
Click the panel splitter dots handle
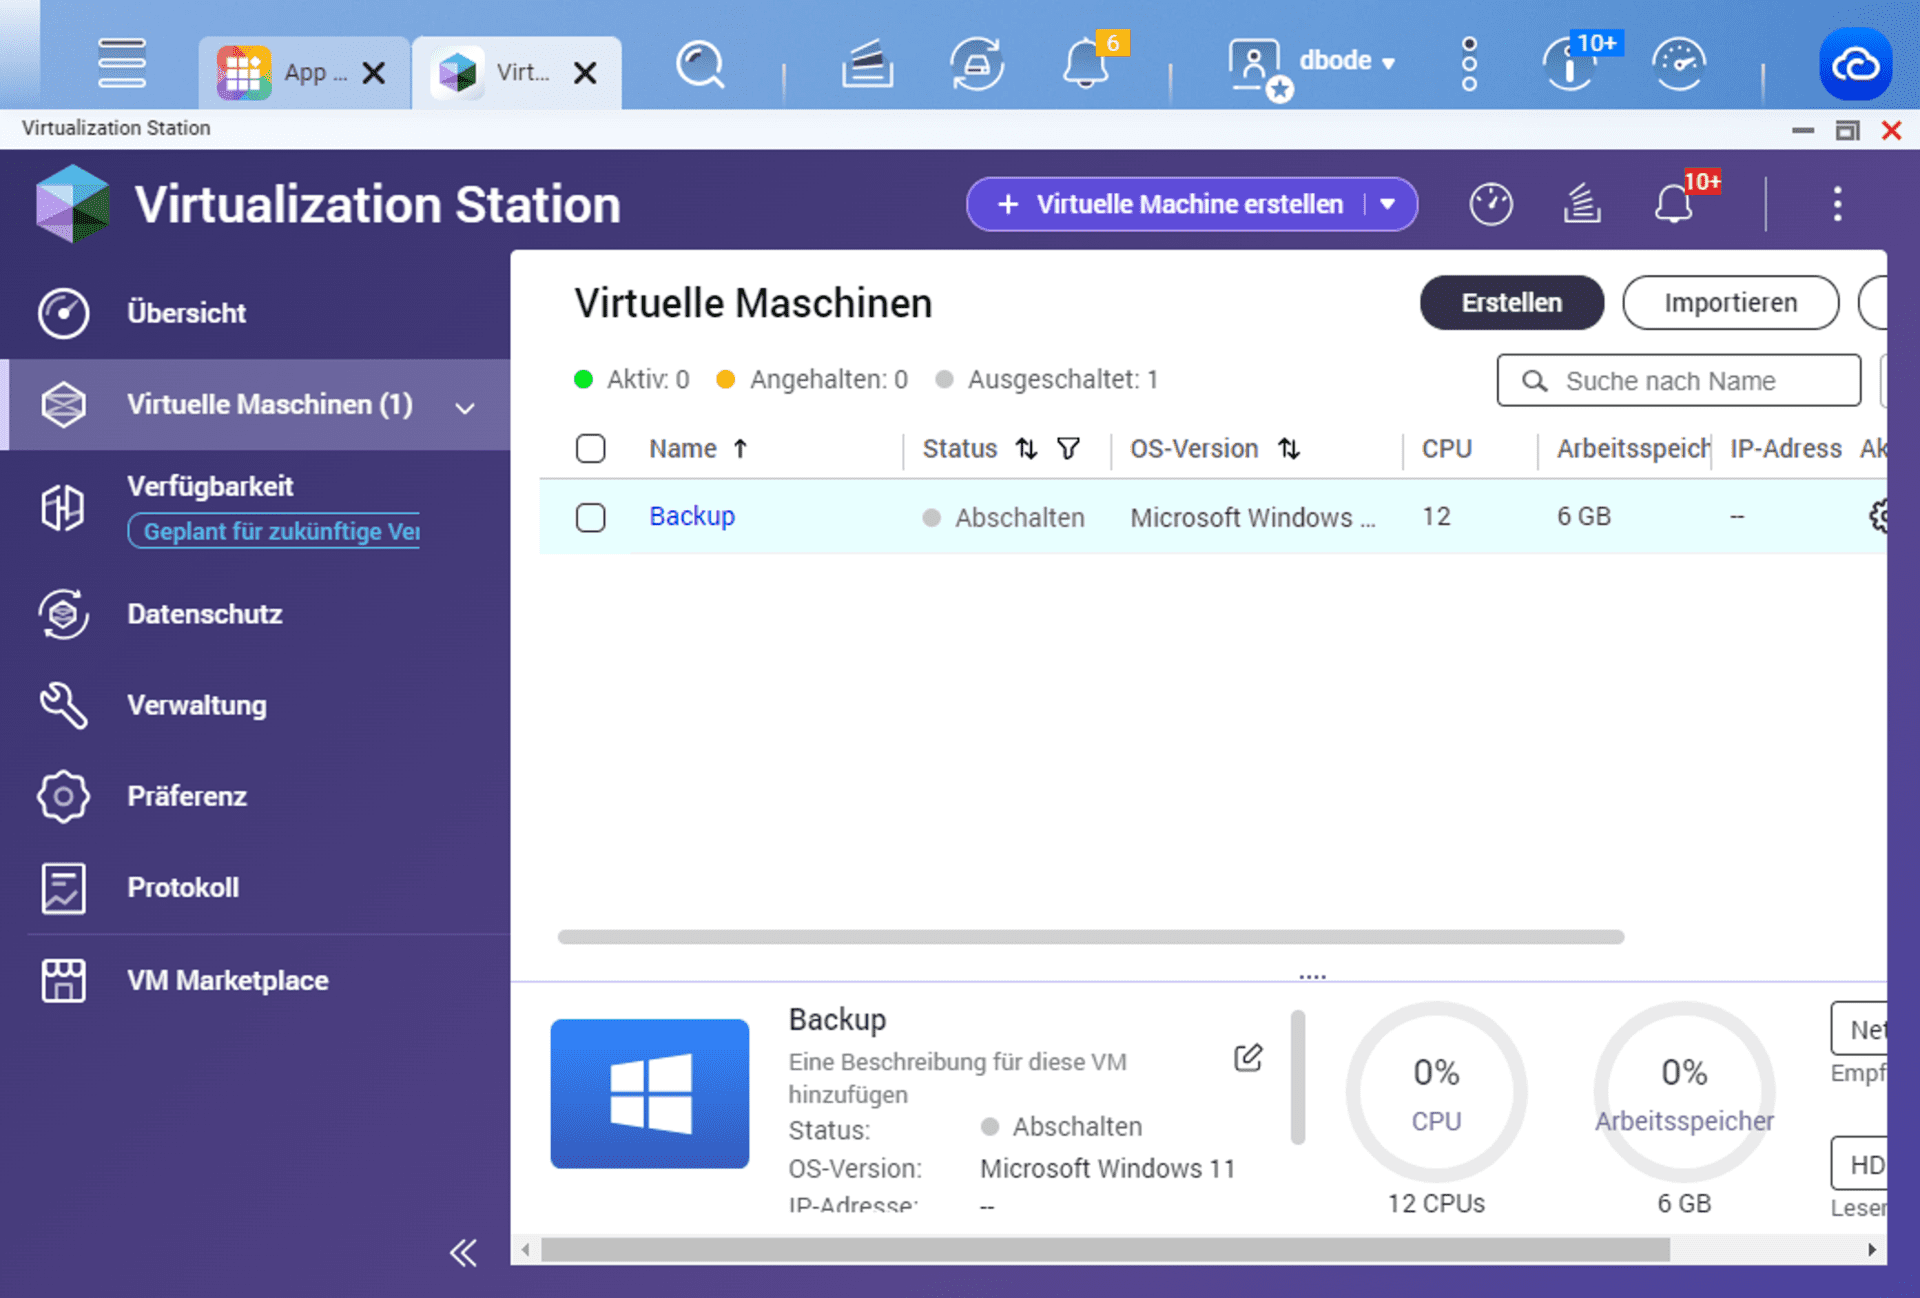[1312, 976]
